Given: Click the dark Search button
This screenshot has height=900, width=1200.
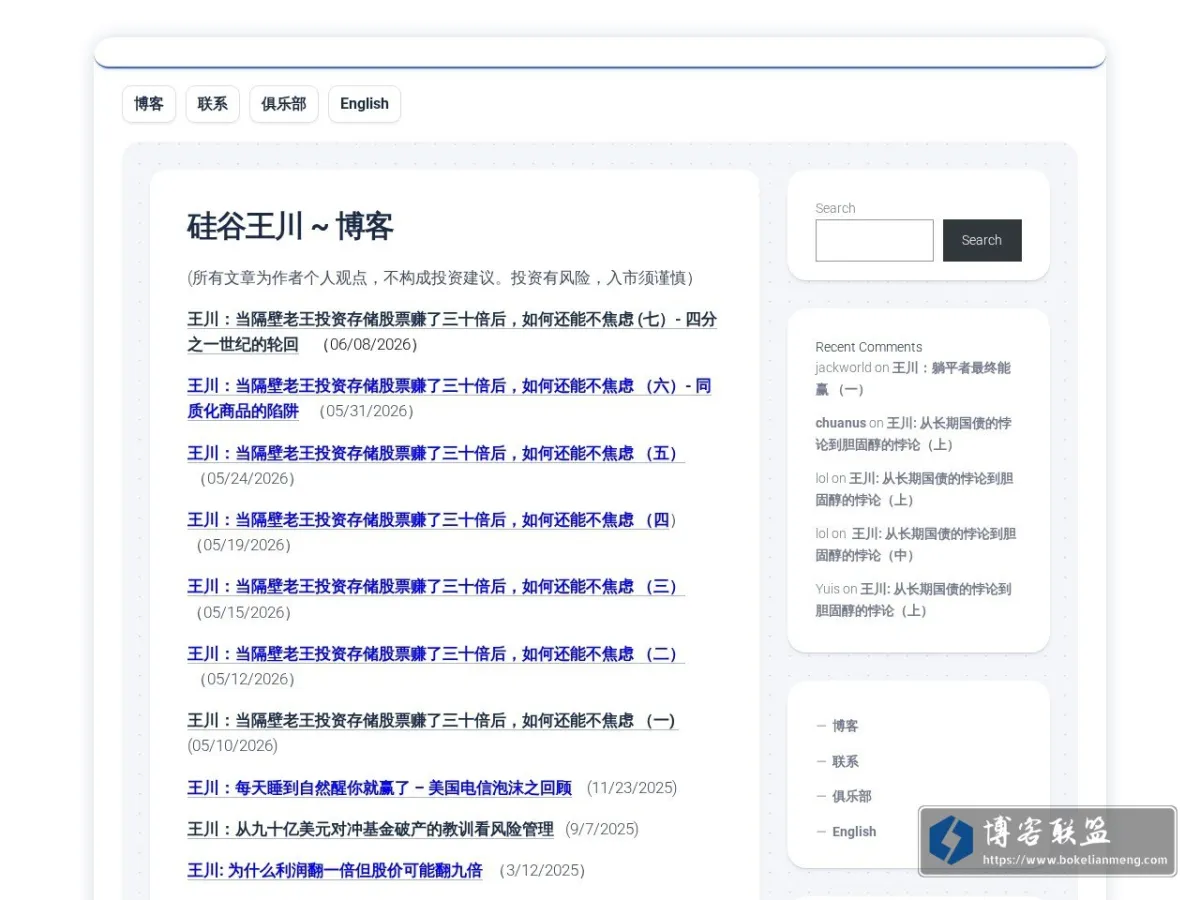Looking at the screenshot, I should click(982, 240).
